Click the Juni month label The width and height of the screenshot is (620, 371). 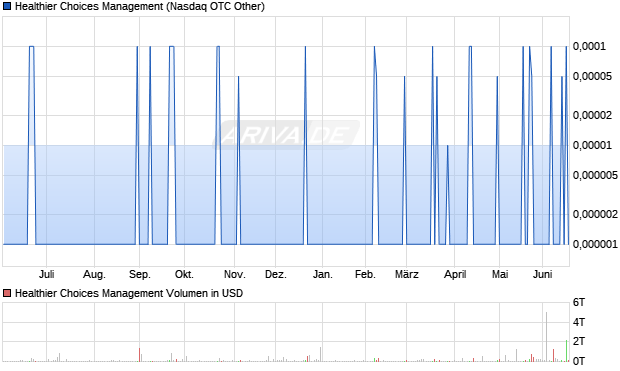click(542, 274)
